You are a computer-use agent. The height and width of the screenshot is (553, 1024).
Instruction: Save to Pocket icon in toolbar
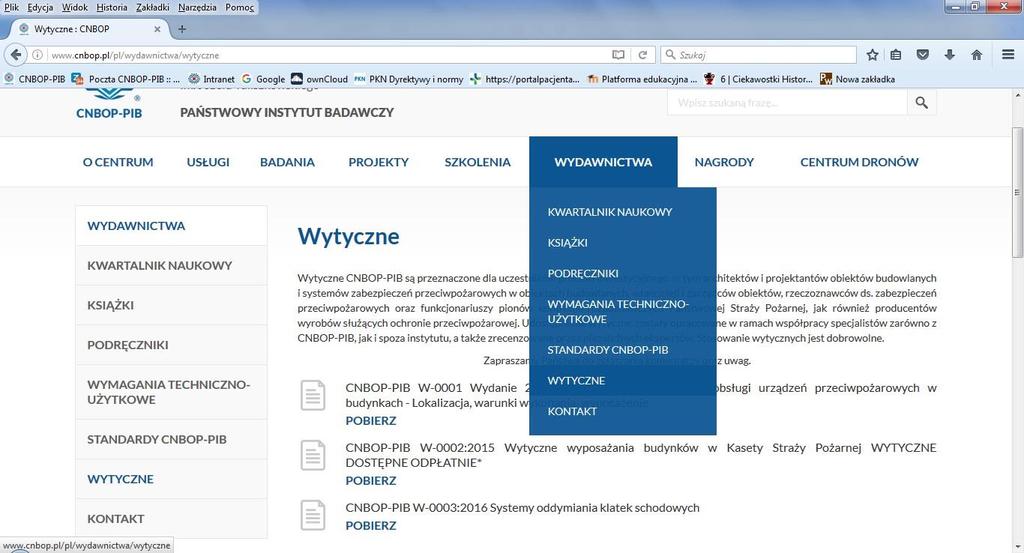point(923,55)
